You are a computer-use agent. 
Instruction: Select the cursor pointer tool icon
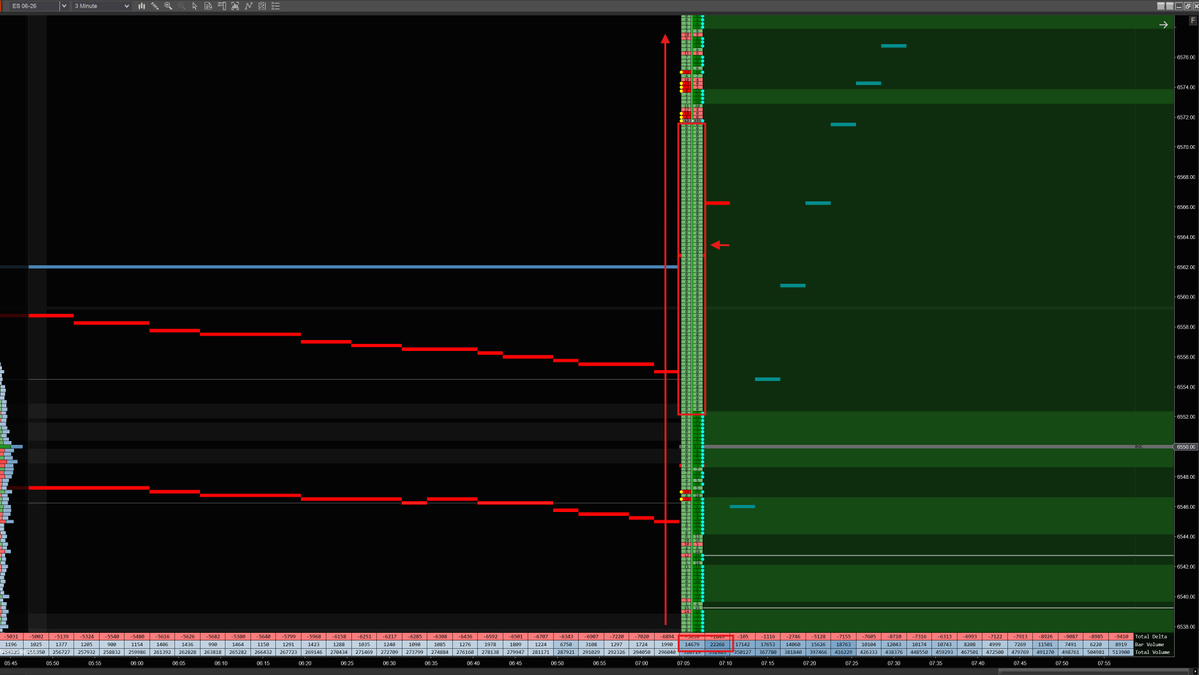[x=194, y=6]
